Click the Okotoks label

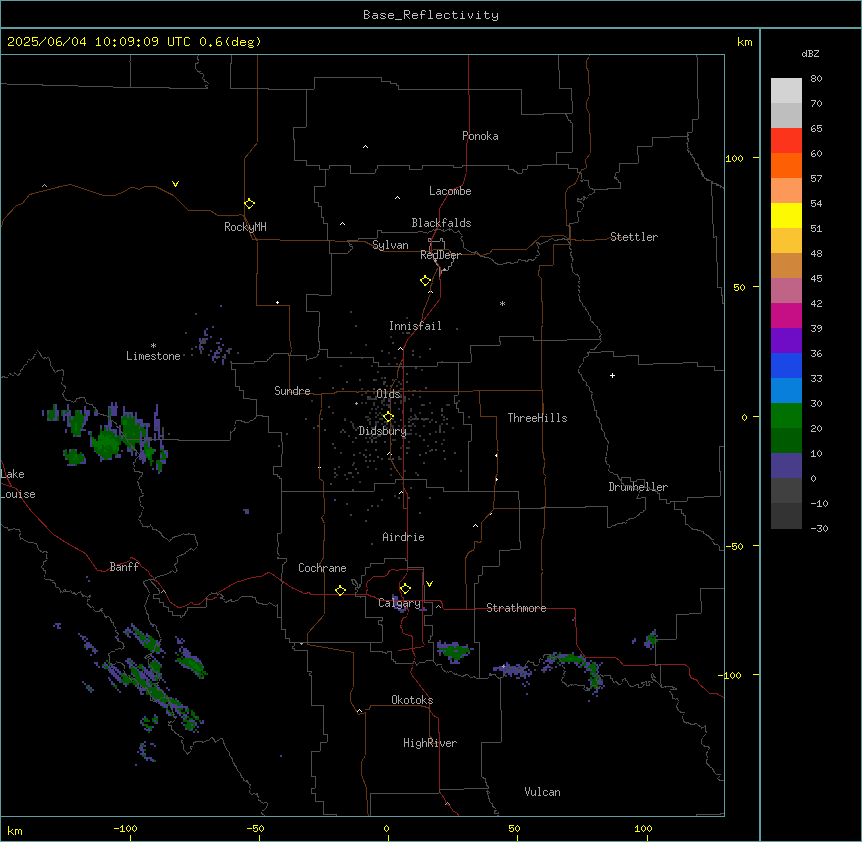tap(412, 700)
